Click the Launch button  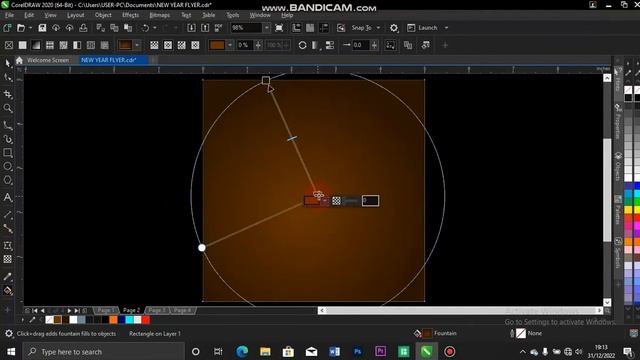tap(423, 28)
